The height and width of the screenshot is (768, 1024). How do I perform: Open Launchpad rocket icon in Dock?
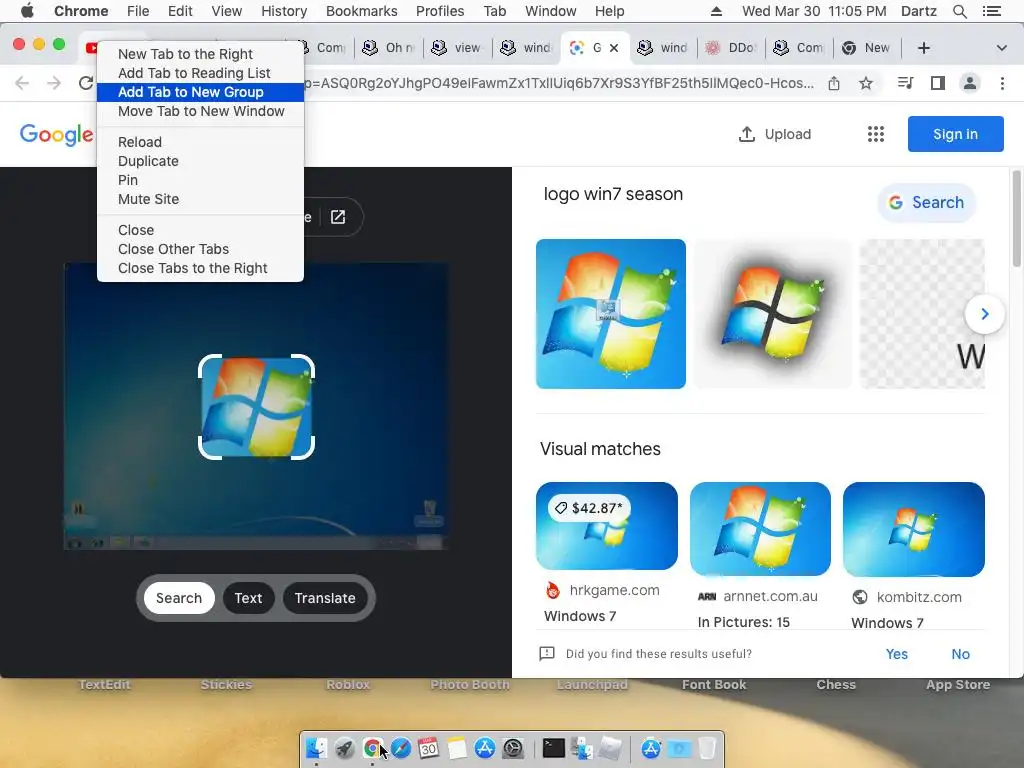[345, 748]
